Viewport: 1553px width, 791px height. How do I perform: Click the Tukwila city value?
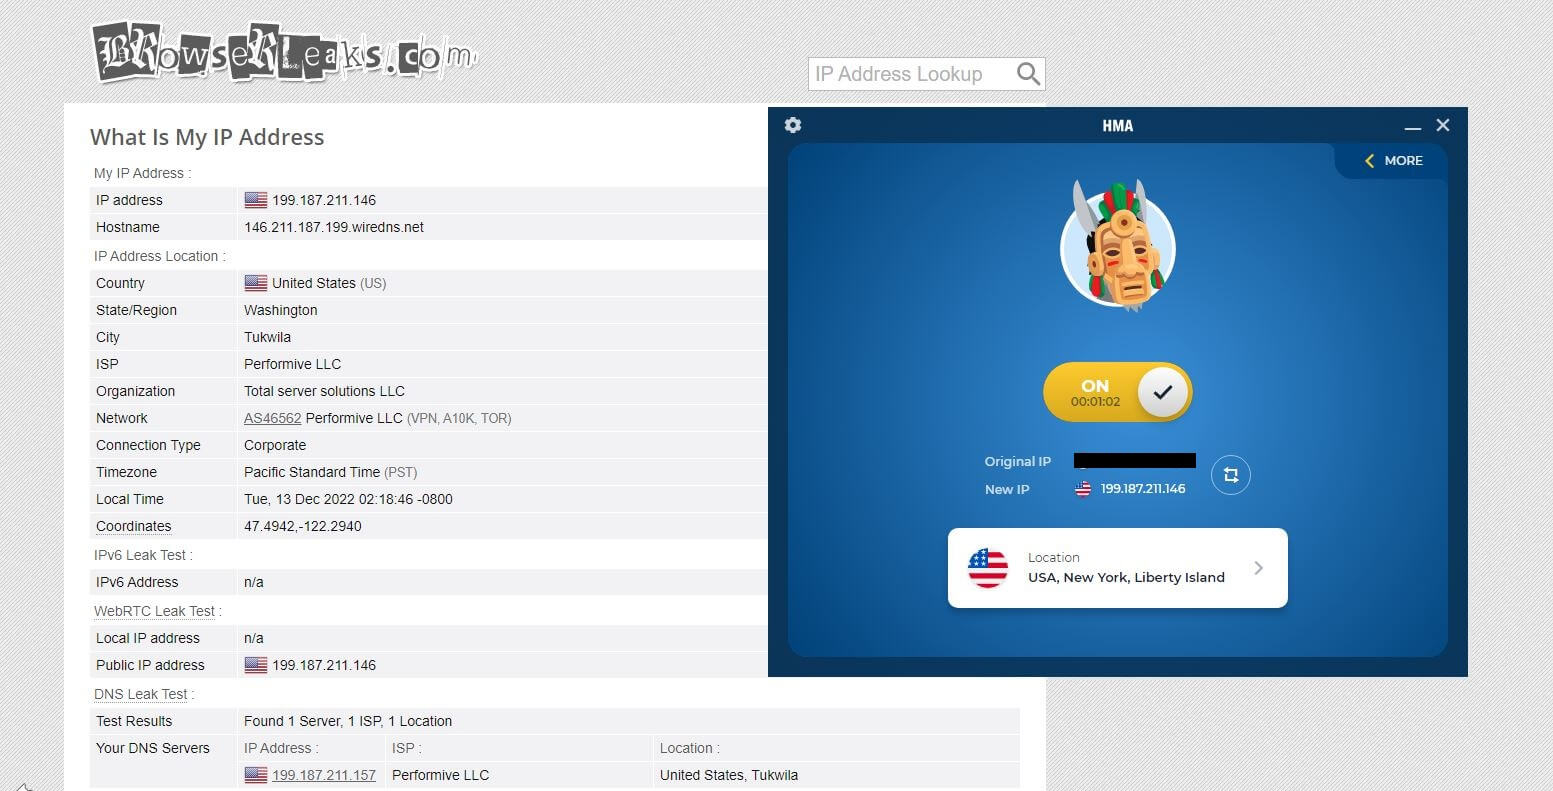pyautogui.click(x=268, y=337)
